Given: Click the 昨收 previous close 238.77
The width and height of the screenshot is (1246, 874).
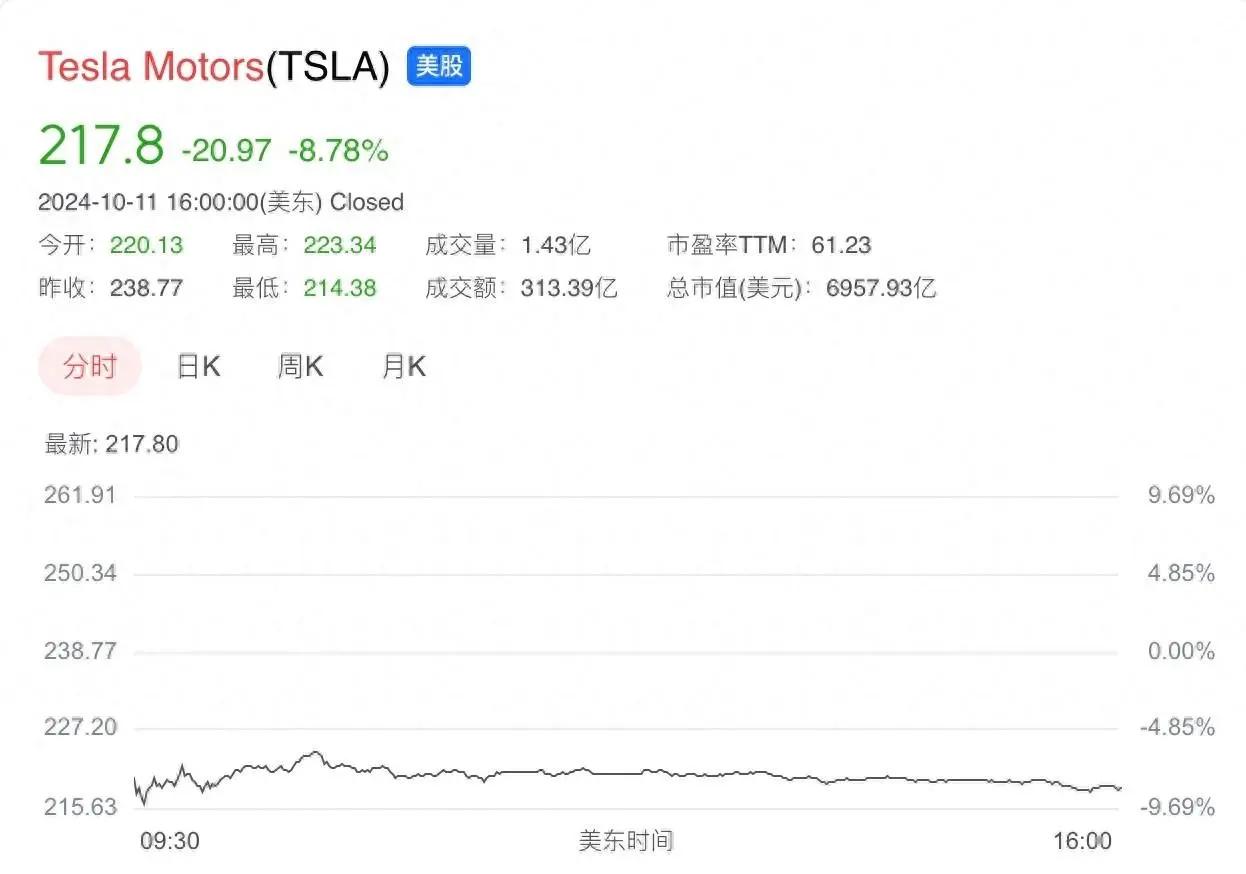Looking at the screenshot, I should pyautogui.click(x=147, y=289).
